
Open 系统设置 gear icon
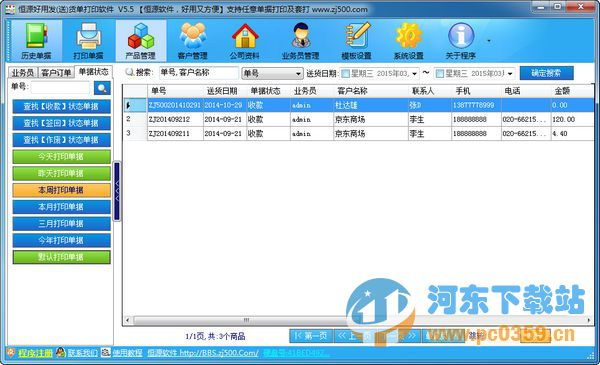(x=408, y=41)
